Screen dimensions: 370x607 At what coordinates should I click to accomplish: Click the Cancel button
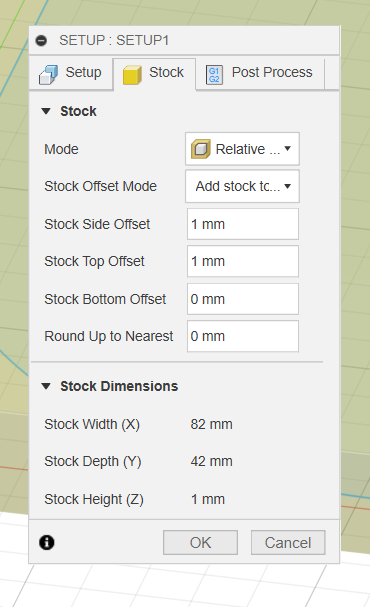tap(288, 542)
